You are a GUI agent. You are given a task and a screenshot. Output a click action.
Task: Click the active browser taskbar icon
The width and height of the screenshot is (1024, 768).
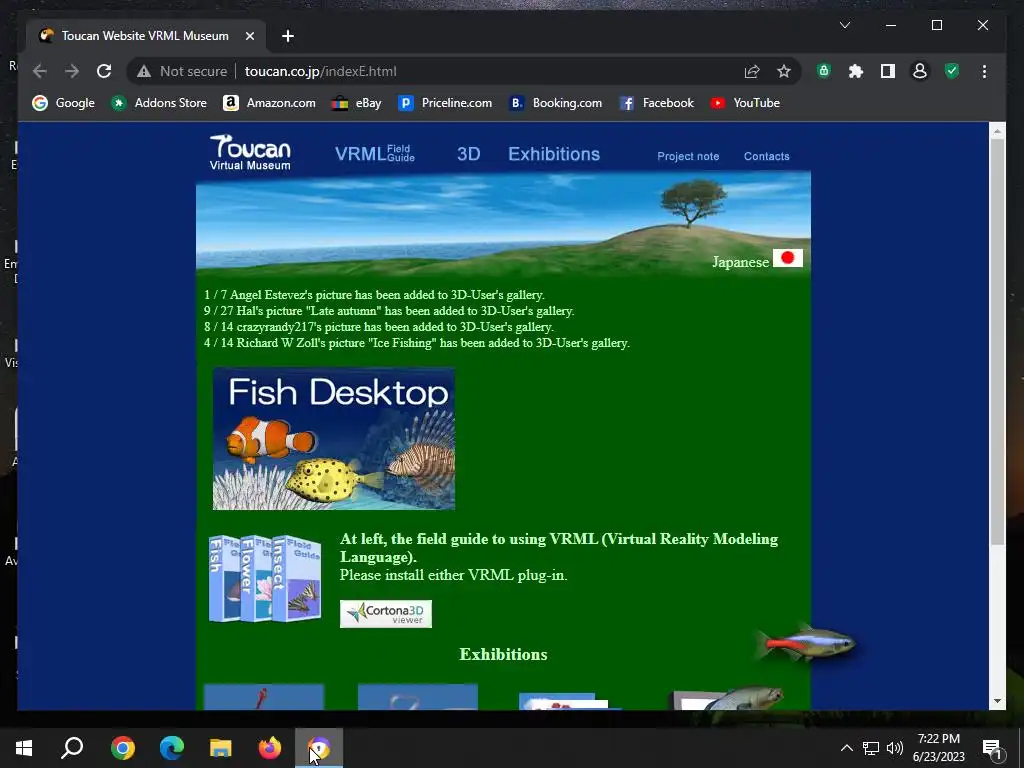(319, 748)
